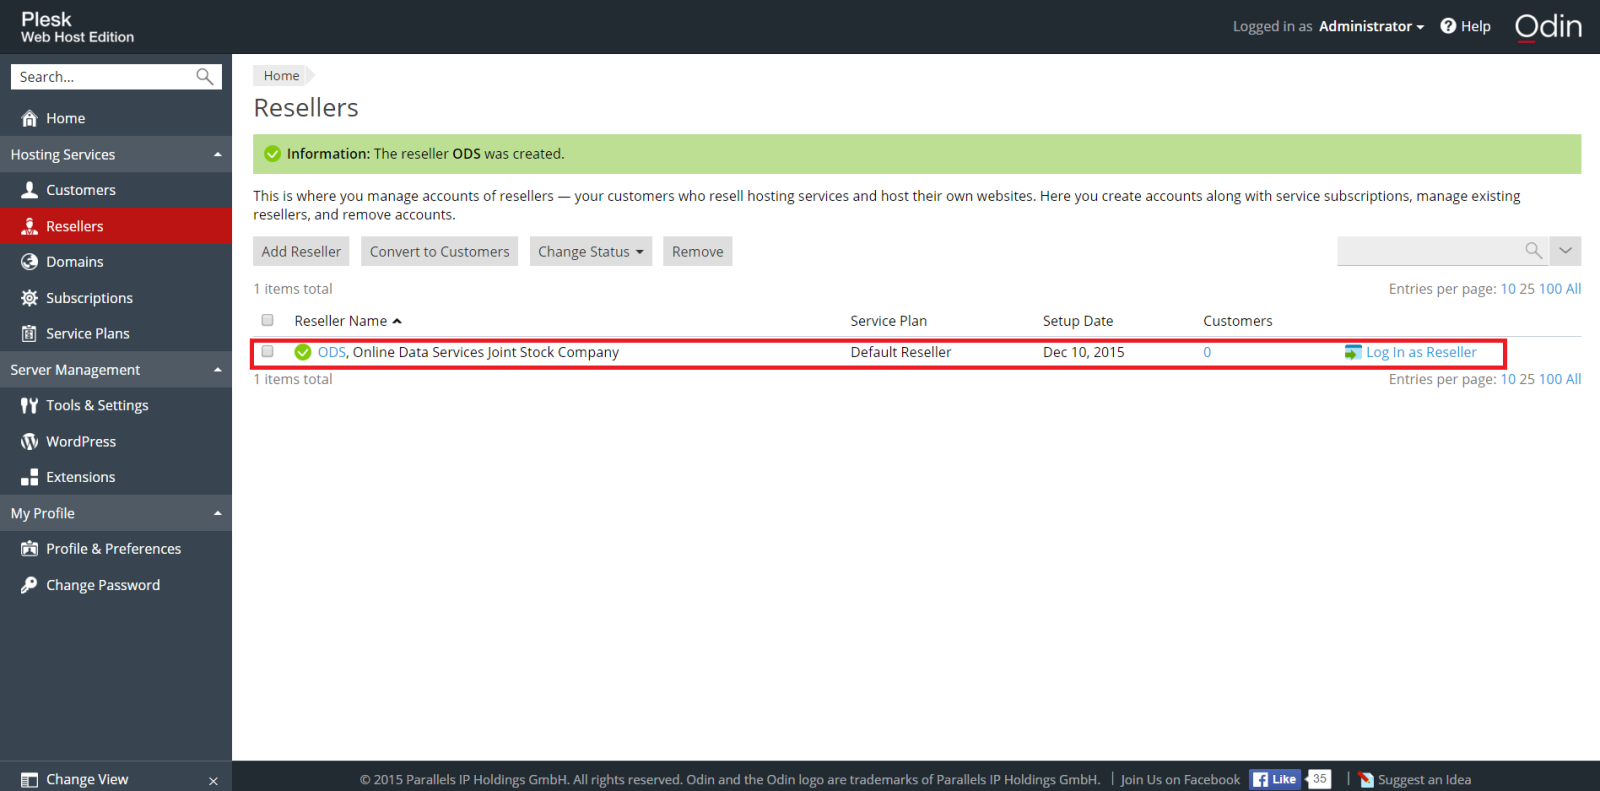Check the ODS reseller row checkbox
The width and height of the screenshot is (1600, 791).
tap(267, 352)
